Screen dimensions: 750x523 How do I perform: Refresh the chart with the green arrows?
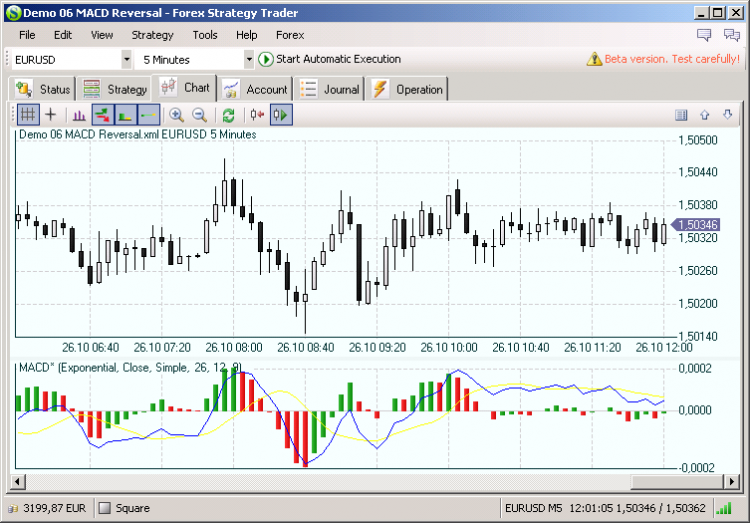pos(229,115)
